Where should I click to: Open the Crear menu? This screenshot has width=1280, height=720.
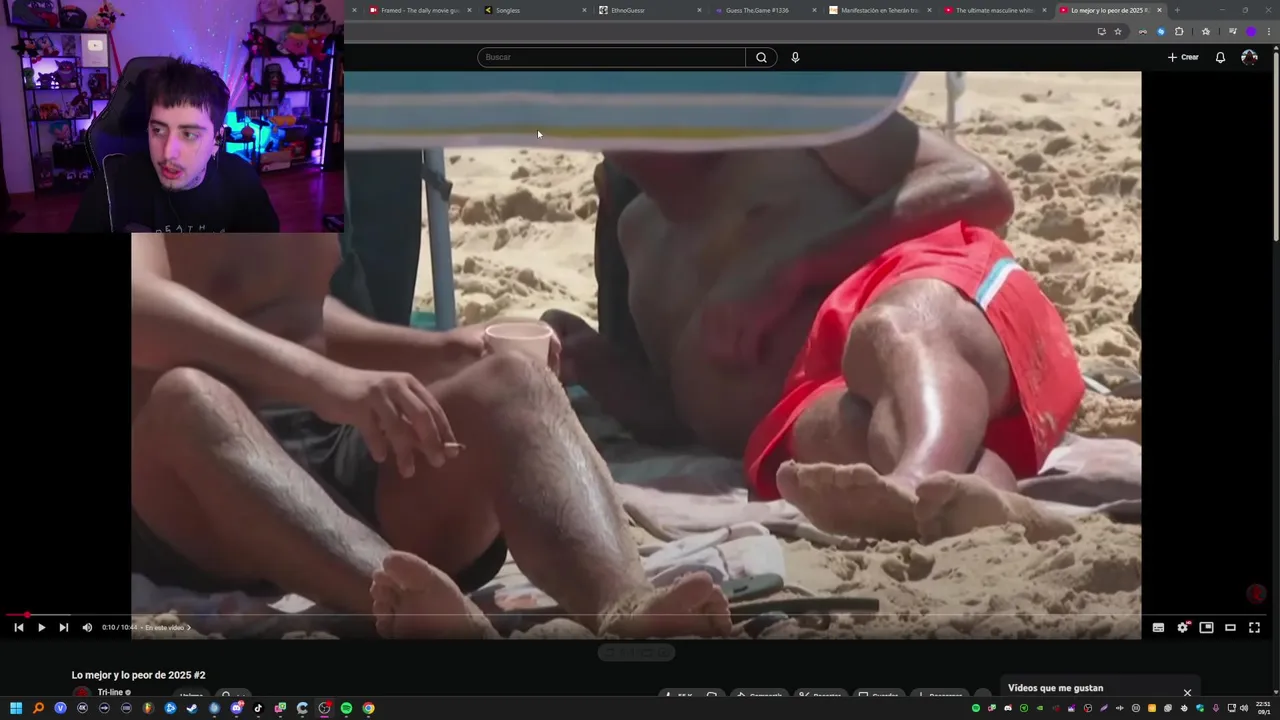1183,57
